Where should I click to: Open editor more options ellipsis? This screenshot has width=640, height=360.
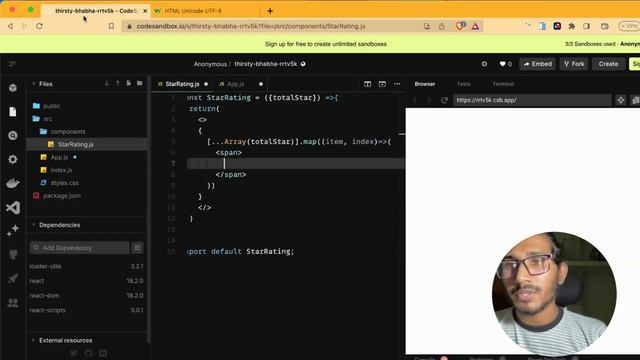397,84
